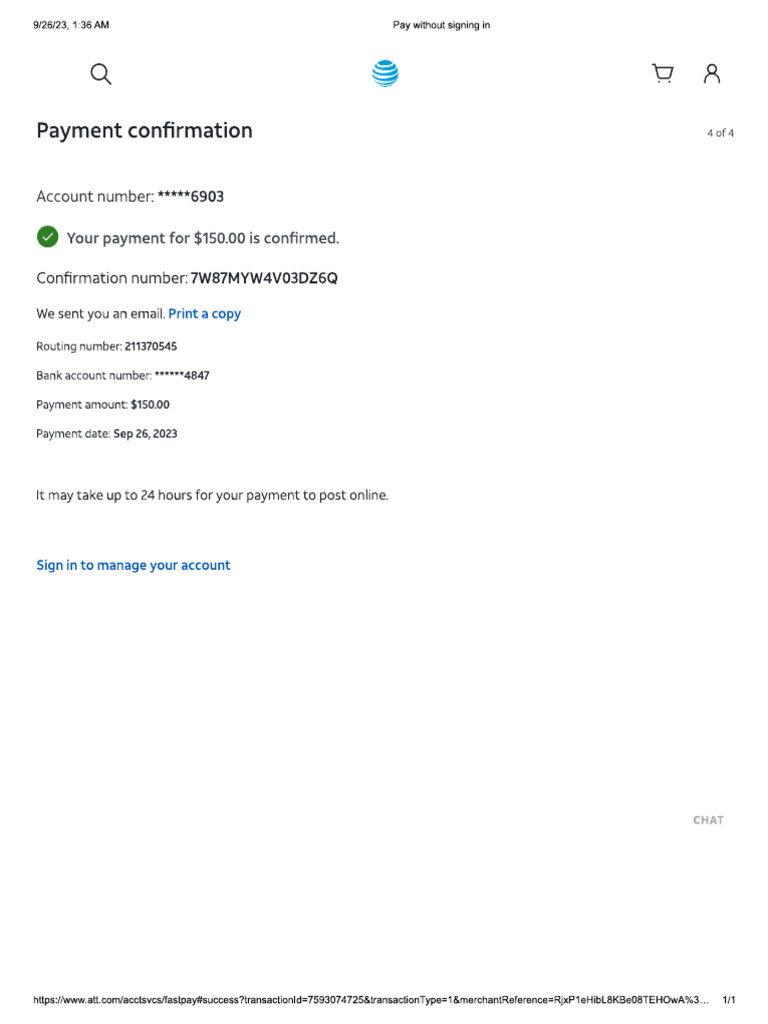
Task: Click bank account number ending 4847
Action: [182, 376]
